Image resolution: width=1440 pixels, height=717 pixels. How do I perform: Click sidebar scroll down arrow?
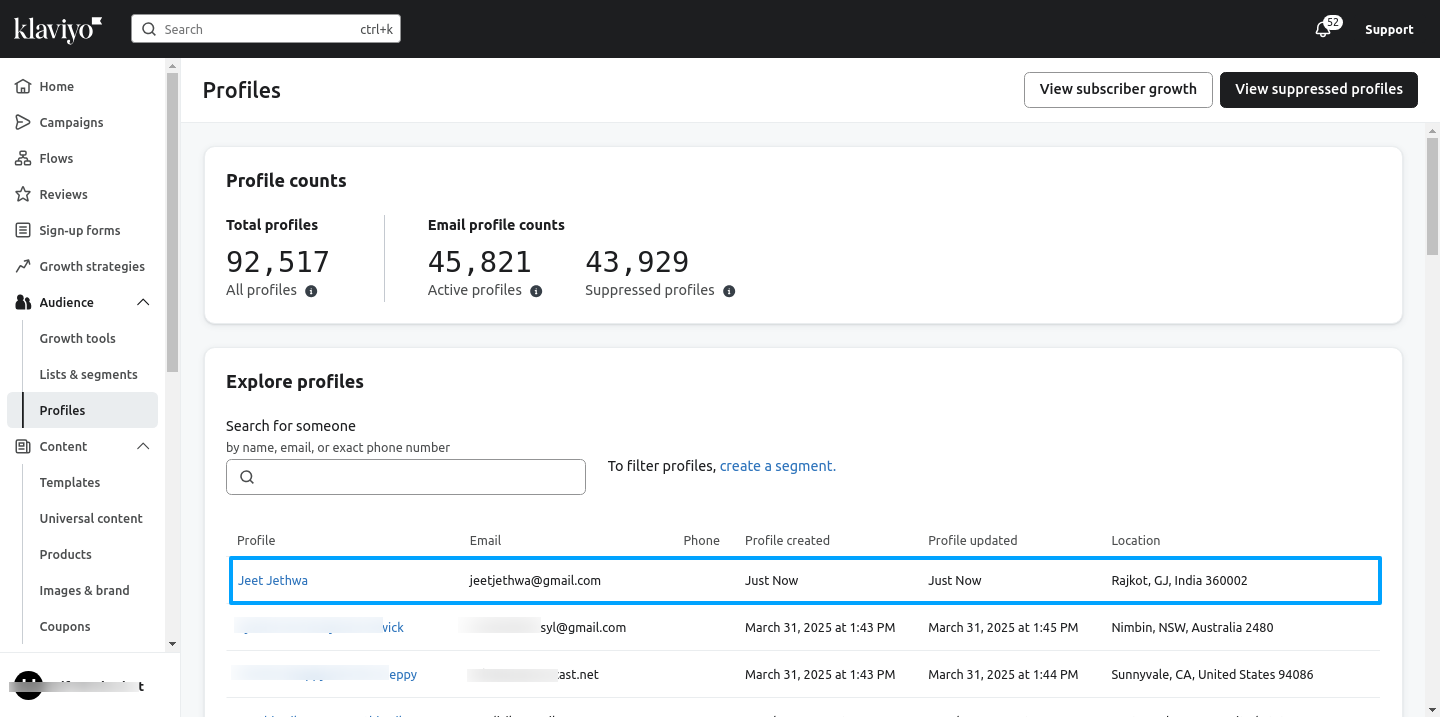click(x=172, y=644)
